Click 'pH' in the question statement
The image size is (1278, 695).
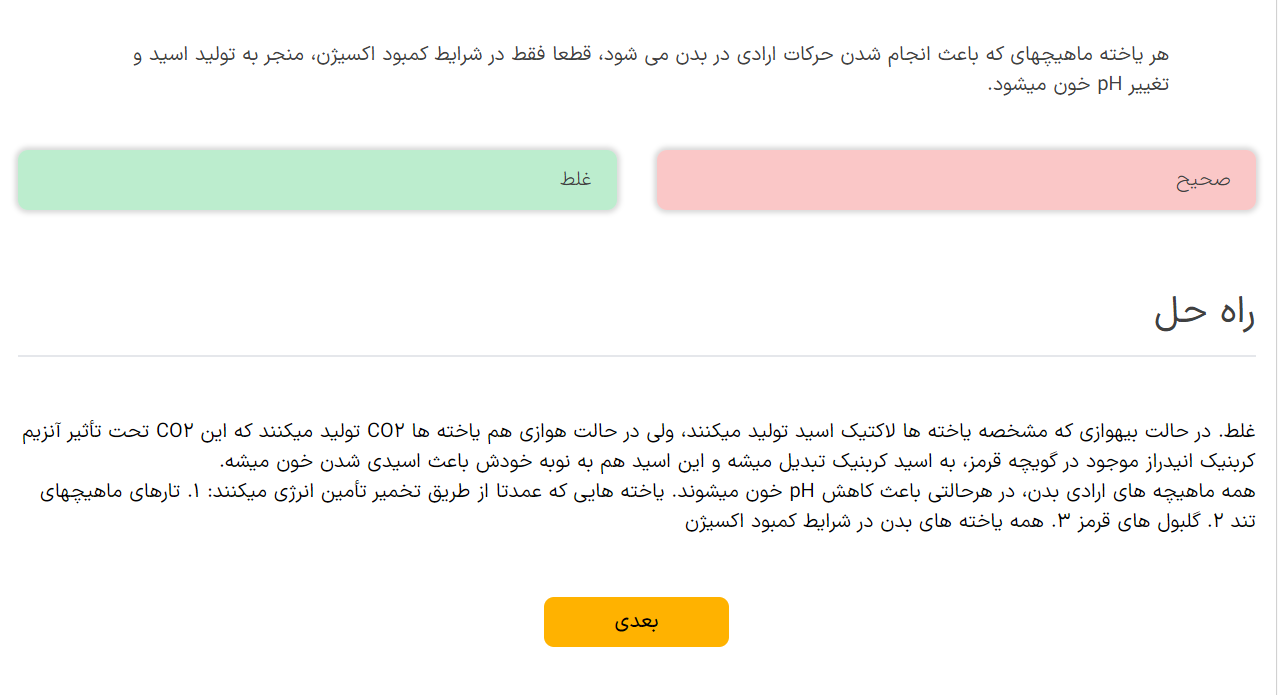(x=1110, y=85)
